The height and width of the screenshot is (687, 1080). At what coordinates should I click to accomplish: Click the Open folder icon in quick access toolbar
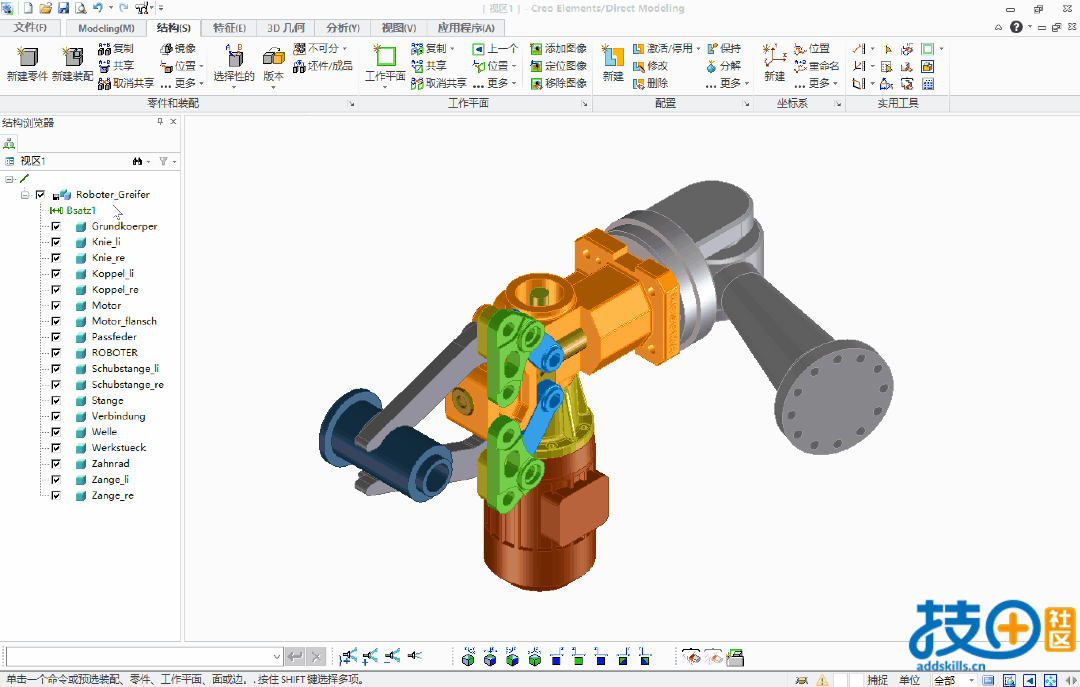pos(45,8)
